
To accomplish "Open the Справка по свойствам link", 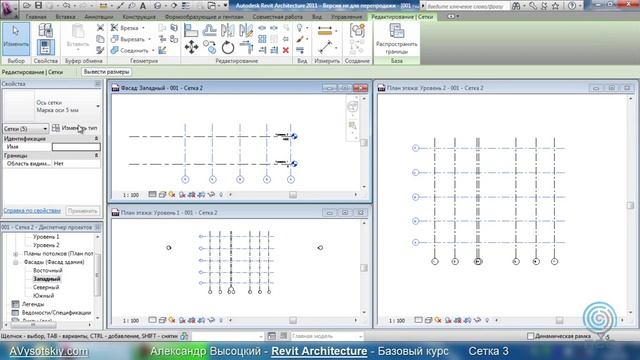I will (32, 211).
